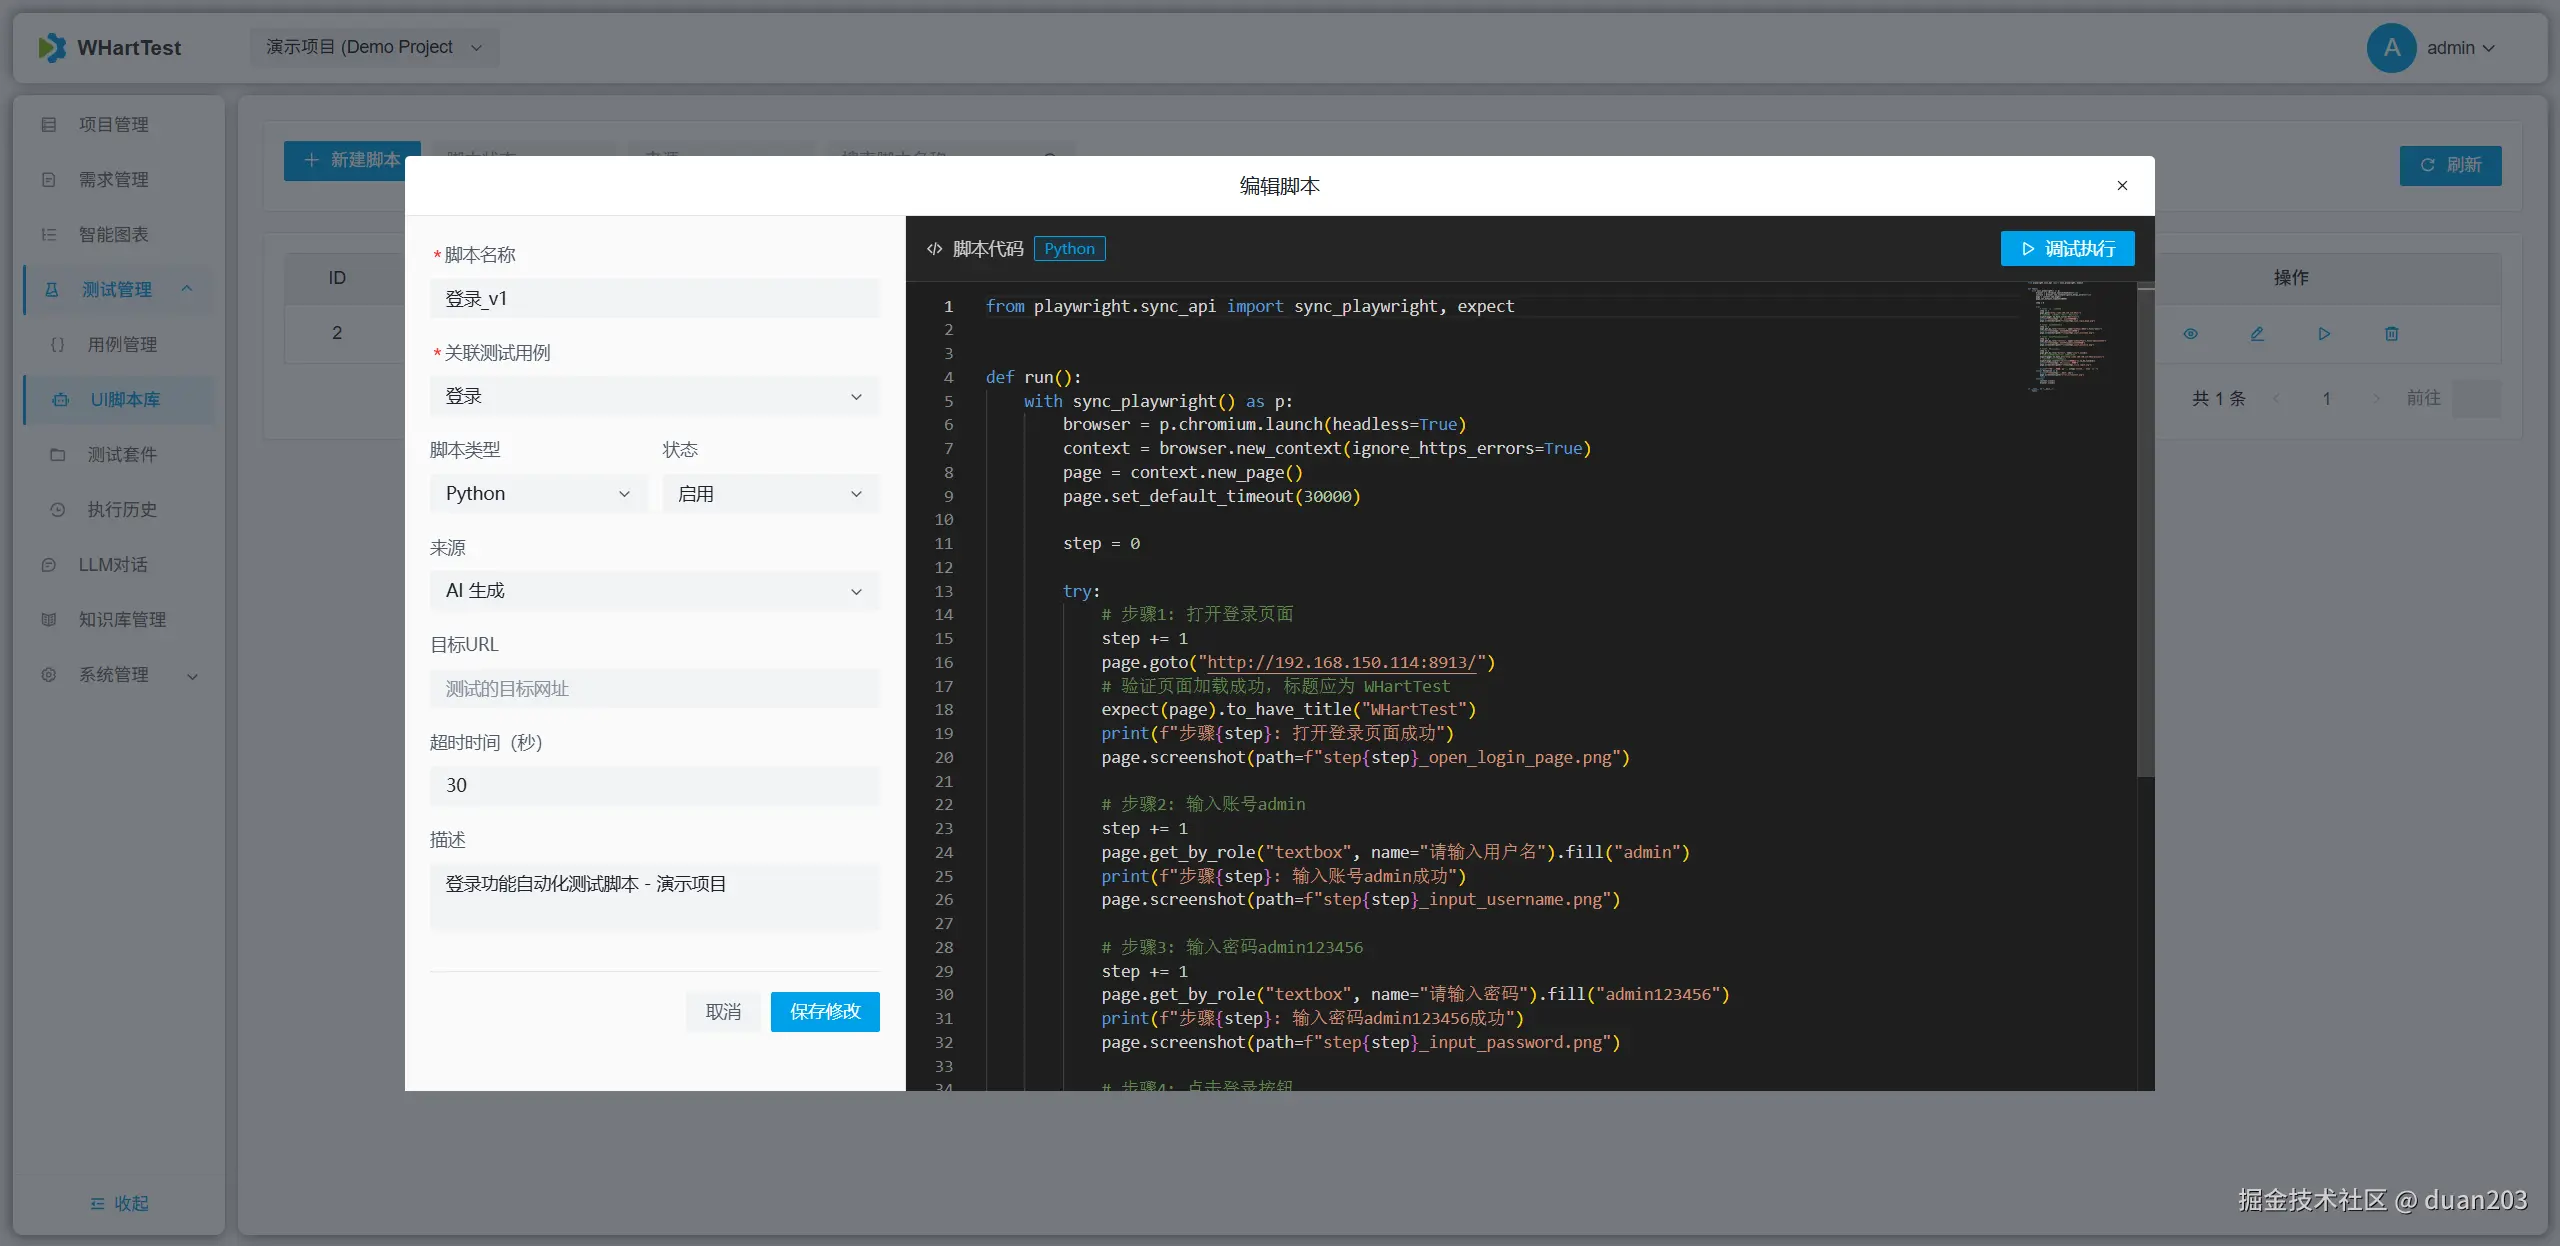Screen dimensions: 2560x1246
Task: Click the pencil edit icon in row 2
Action: tap(2257, 334)
